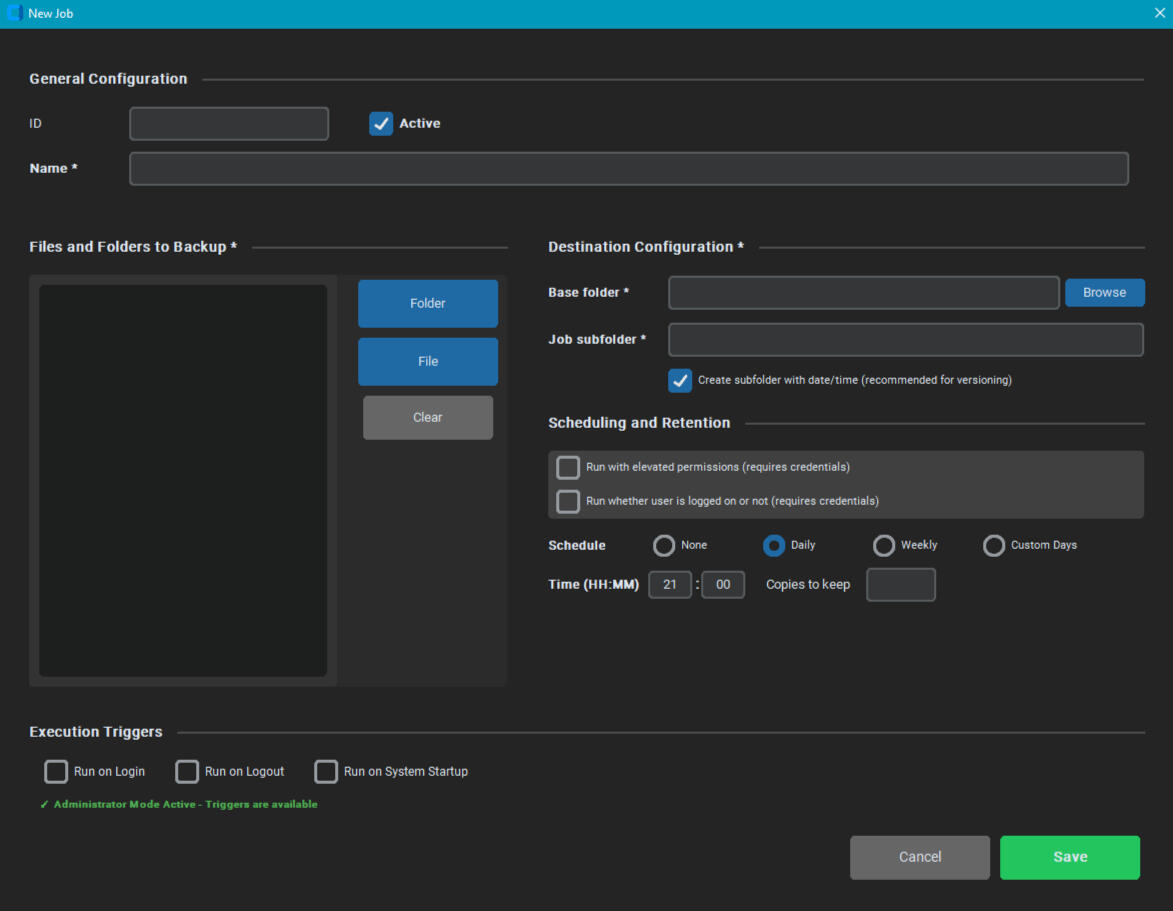Screen dimensions: 1173x911
Task: Select the None schedule option
Action: (664, 546)
